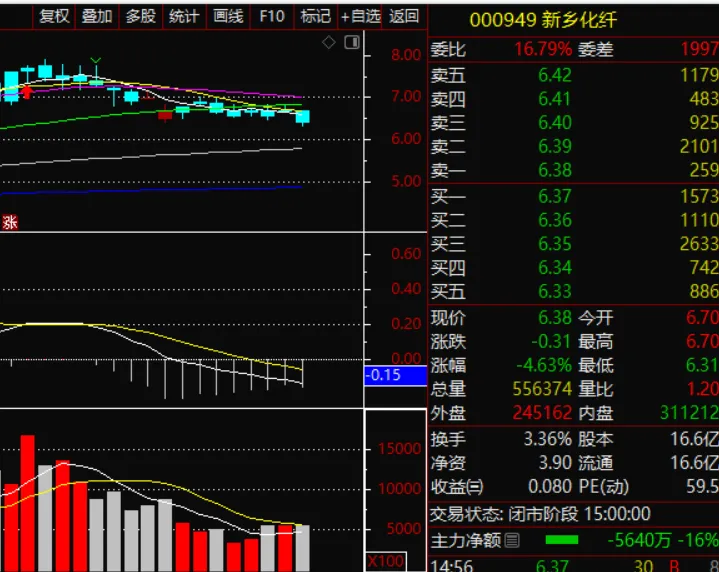Open the 多股 multi-stock view
The width and height of the screenshot is (719, 572).
(140, 17)
